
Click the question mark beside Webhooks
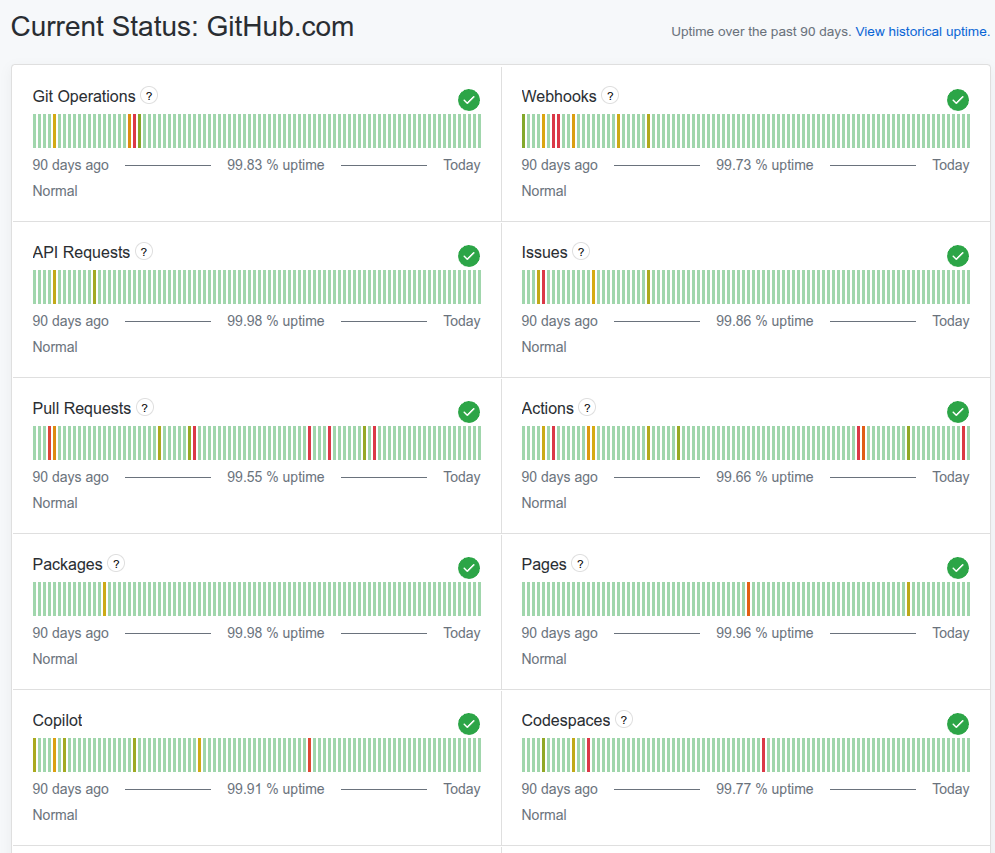(x=610, y=96)
